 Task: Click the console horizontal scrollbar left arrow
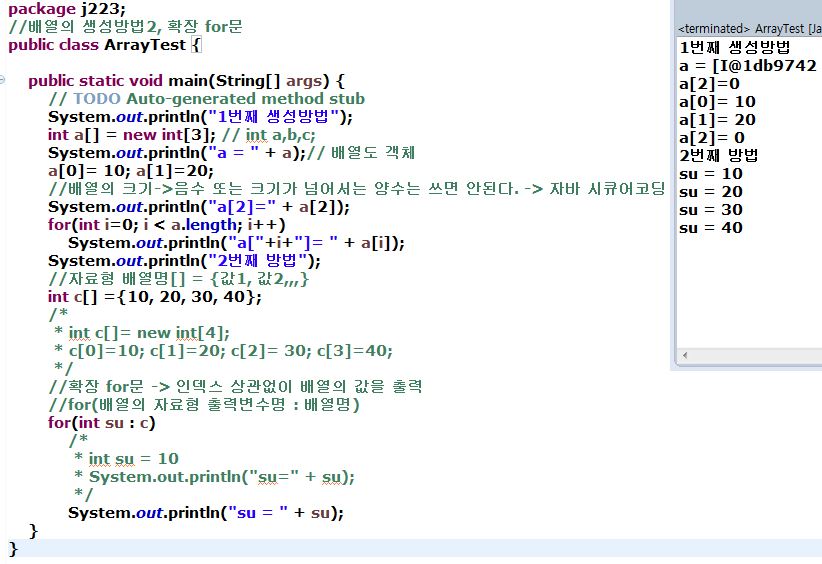tap(685, 355)
